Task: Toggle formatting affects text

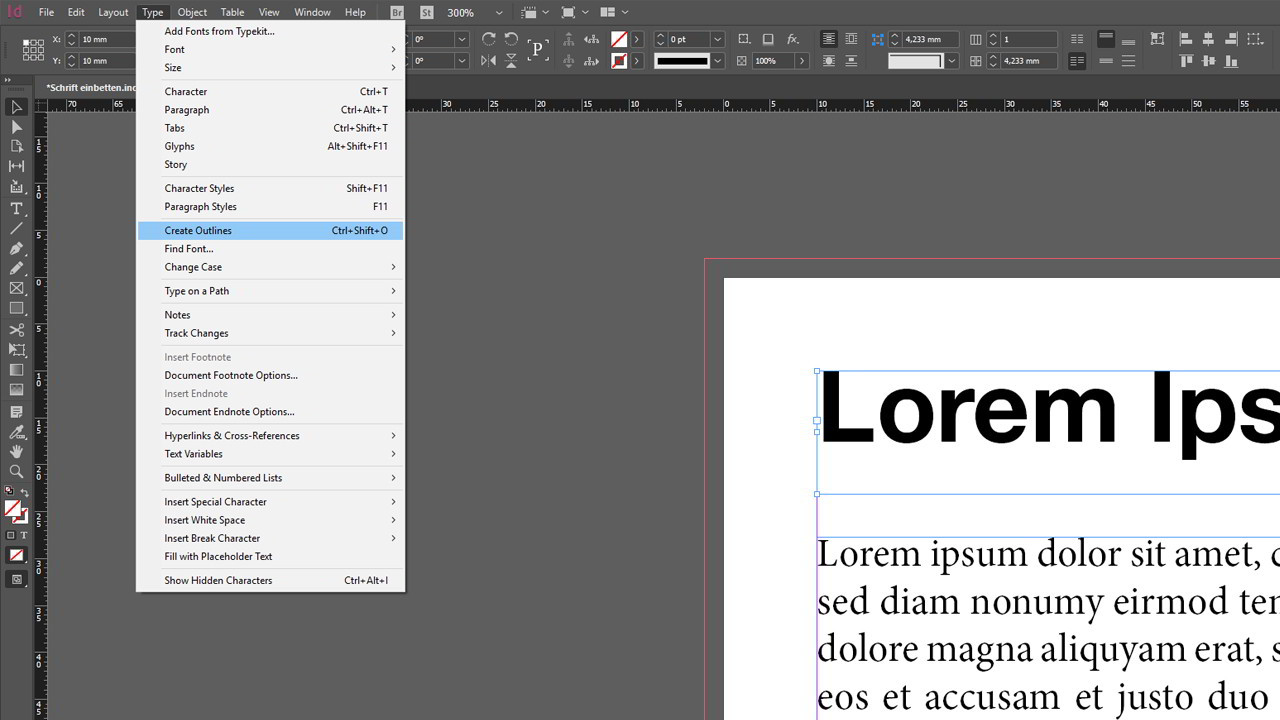Action: click(24, 534)
